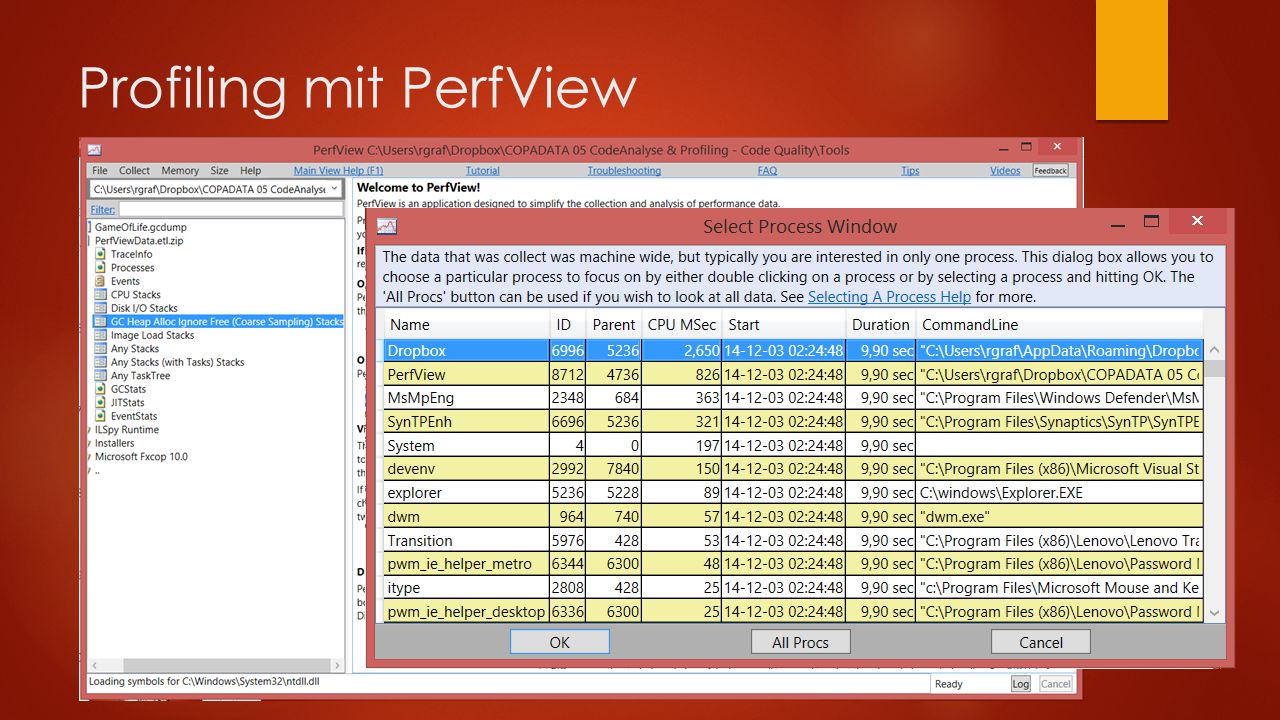Click the Events database icon
1280x720 pixels.
101,281
